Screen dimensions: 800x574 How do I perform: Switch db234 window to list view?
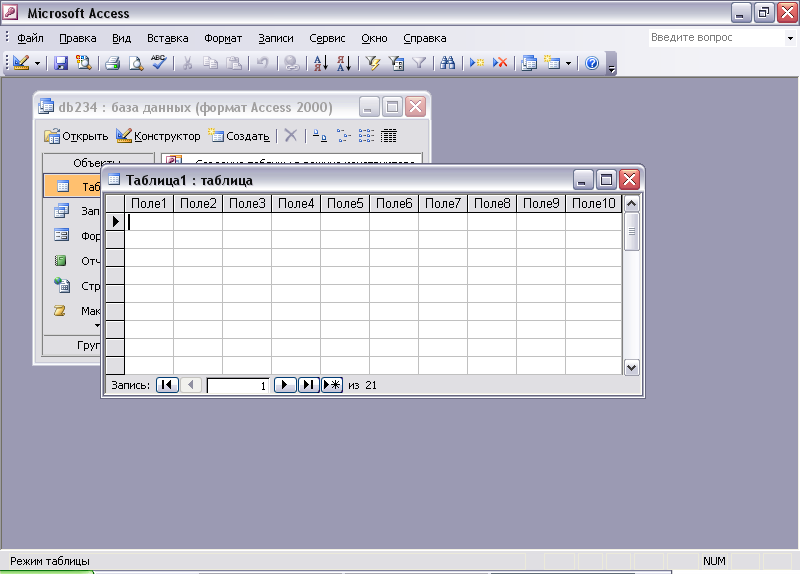coord(366,136)
